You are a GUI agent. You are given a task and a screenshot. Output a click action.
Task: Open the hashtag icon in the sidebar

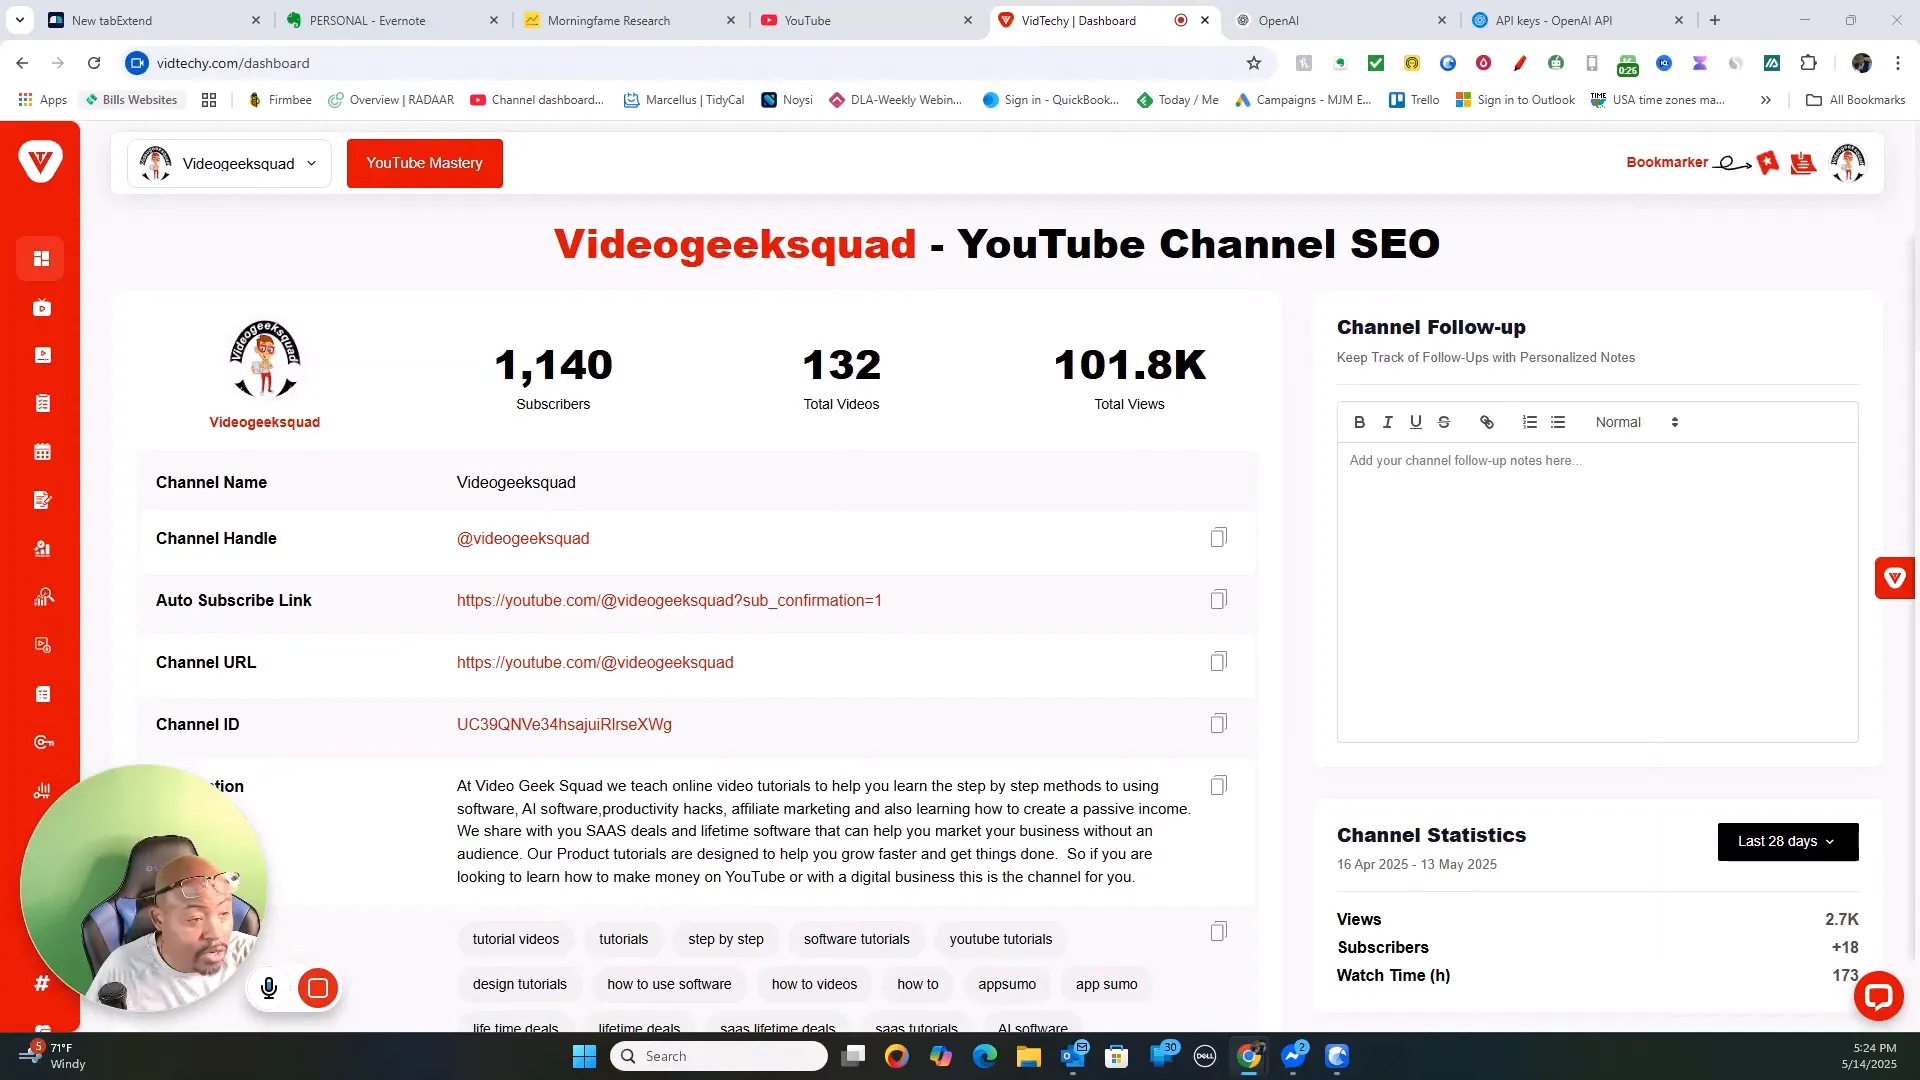click(41, 983)
